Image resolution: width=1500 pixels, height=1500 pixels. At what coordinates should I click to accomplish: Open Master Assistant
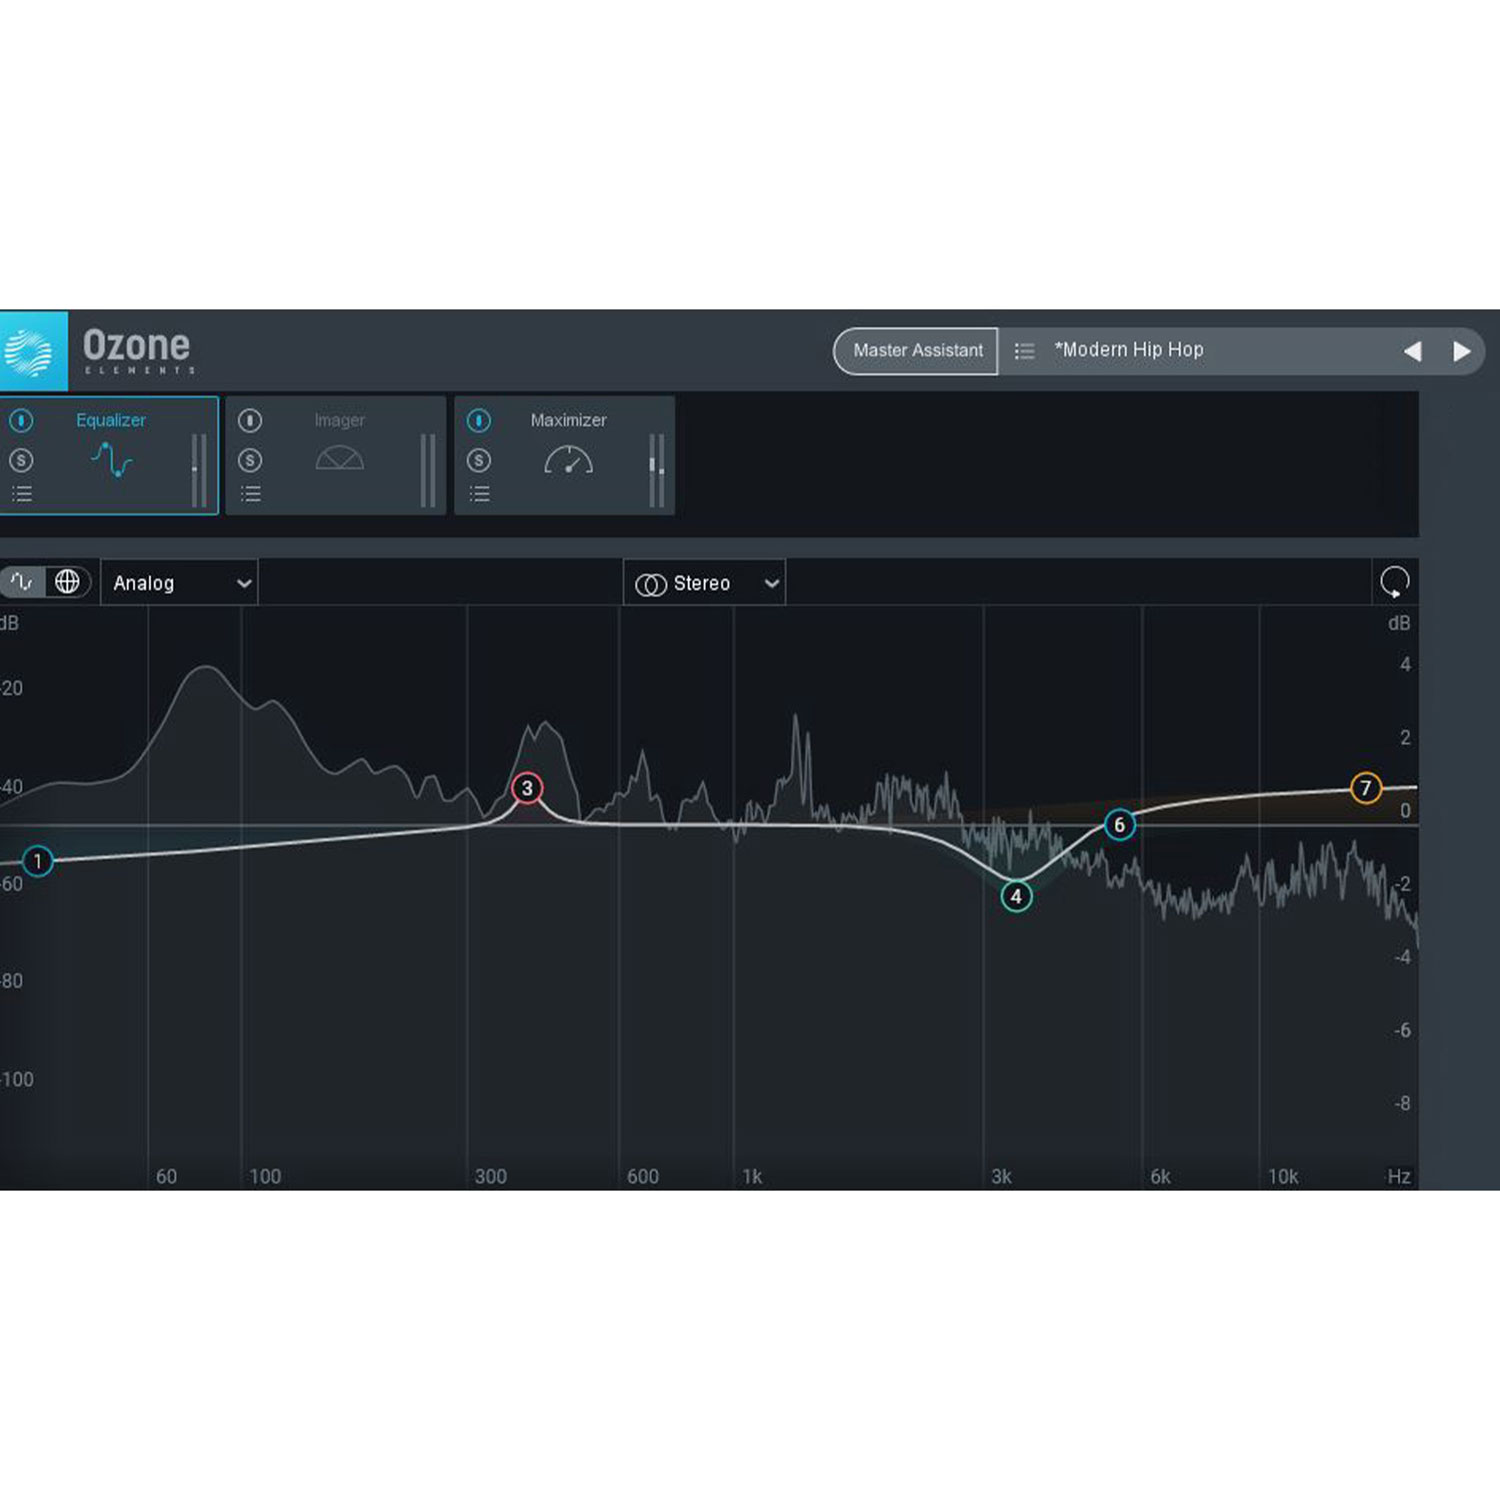point(916,350)
